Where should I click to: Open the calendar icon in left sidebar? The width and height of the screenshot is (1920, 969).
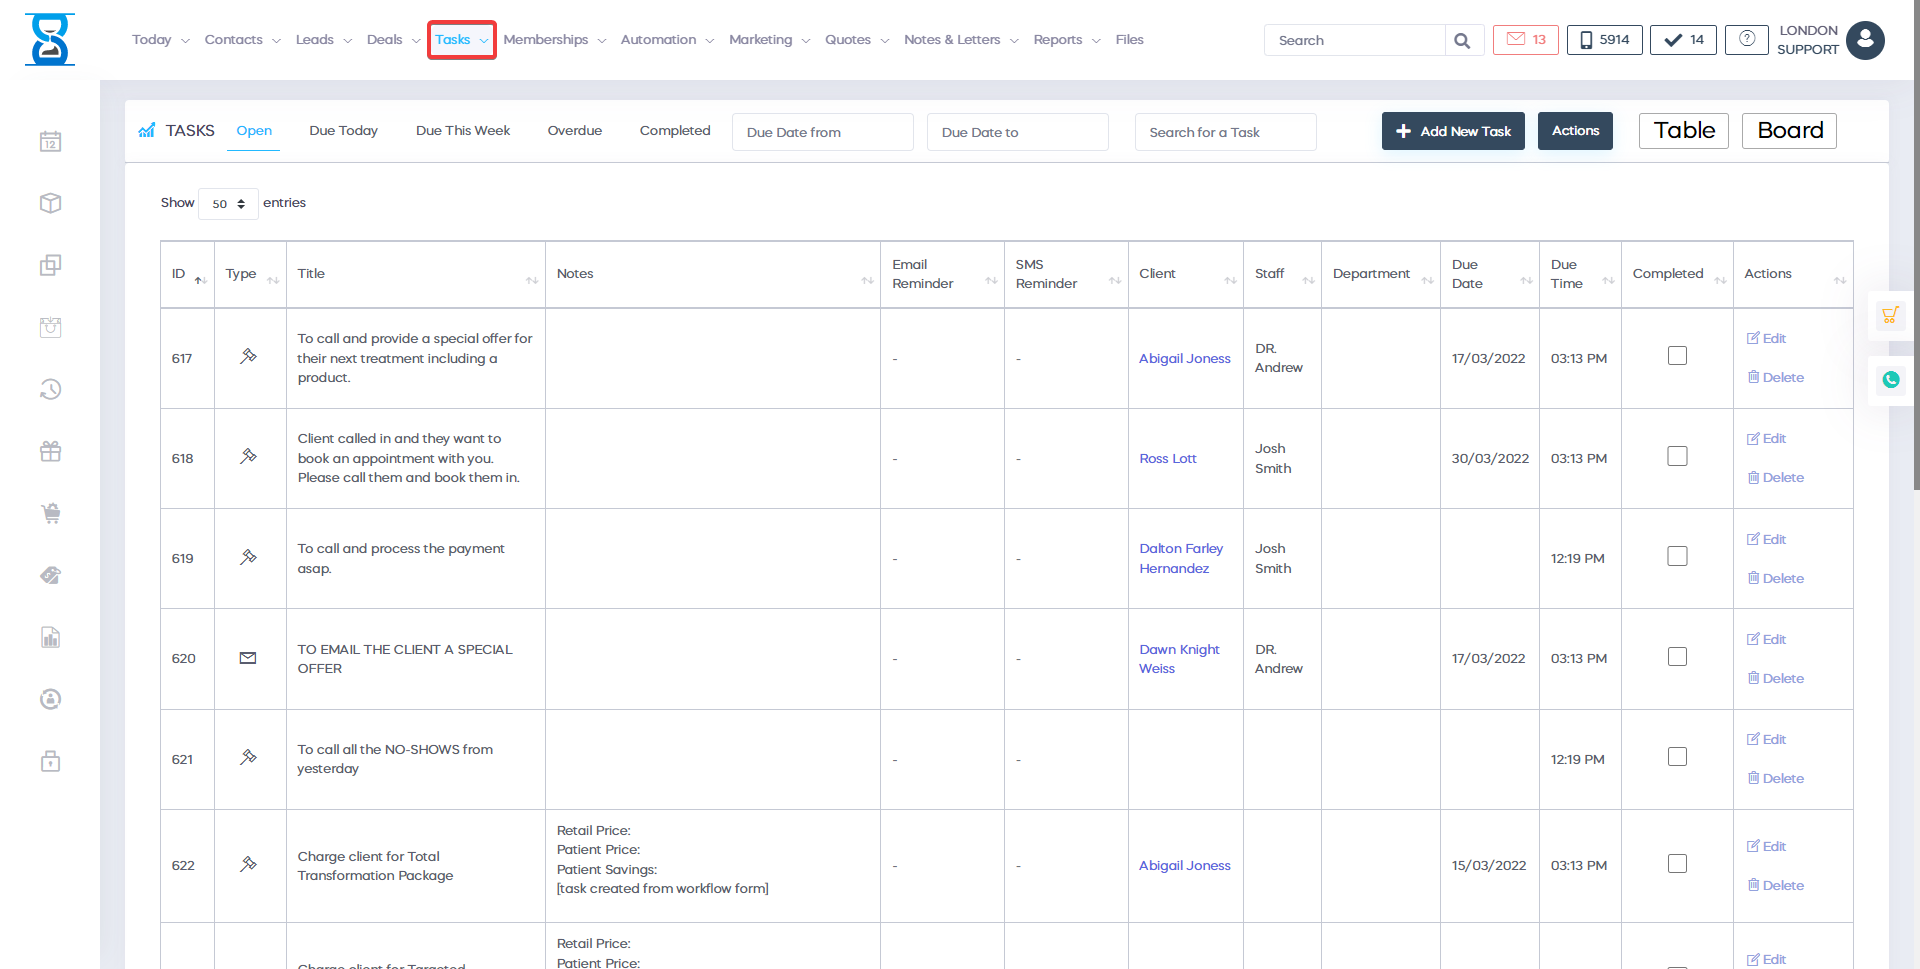[51, 142]
